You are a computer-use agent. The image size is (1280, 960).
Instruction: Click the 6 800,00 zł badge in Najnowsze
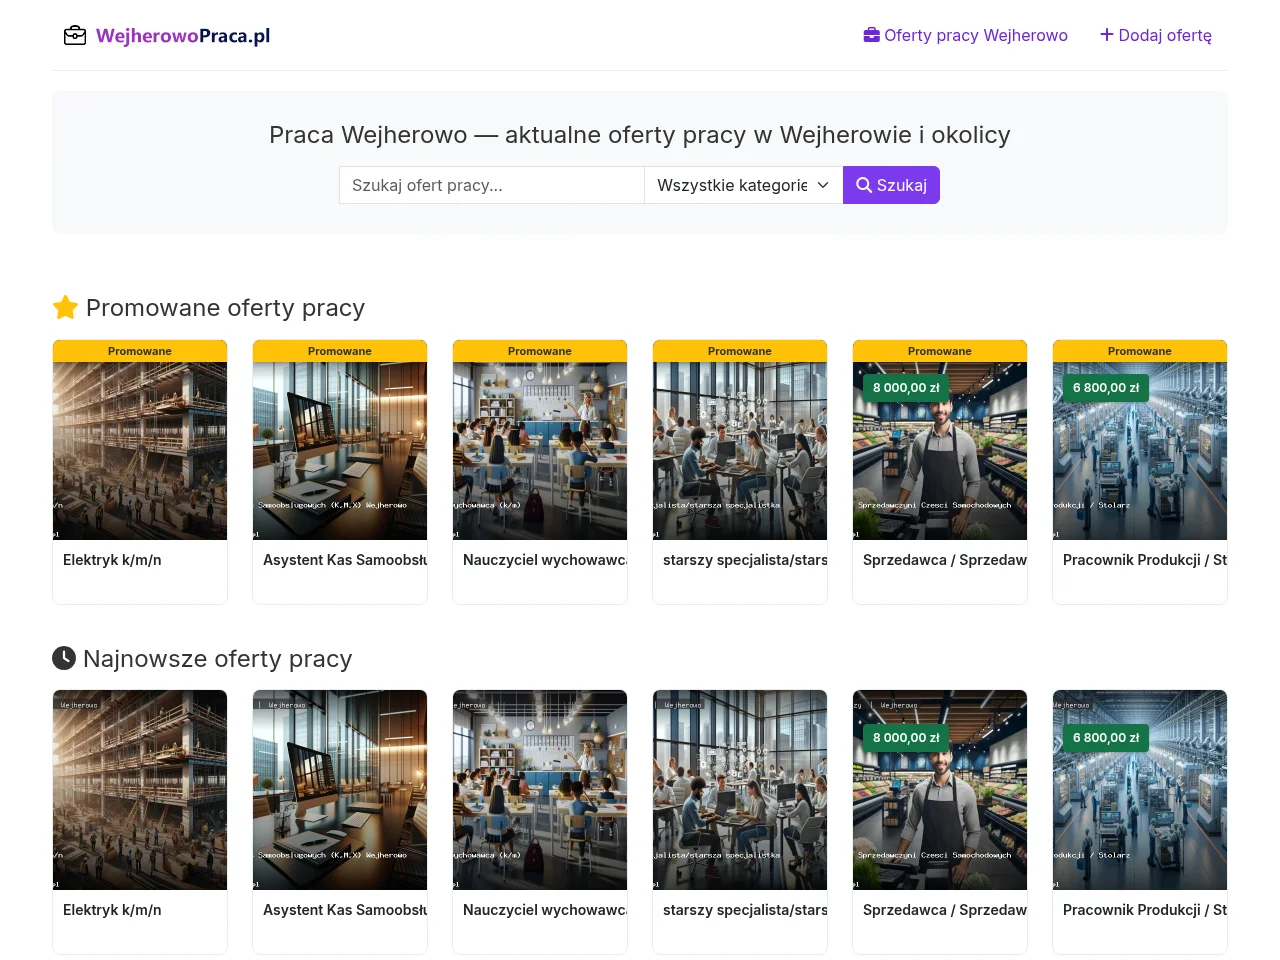1106,738
